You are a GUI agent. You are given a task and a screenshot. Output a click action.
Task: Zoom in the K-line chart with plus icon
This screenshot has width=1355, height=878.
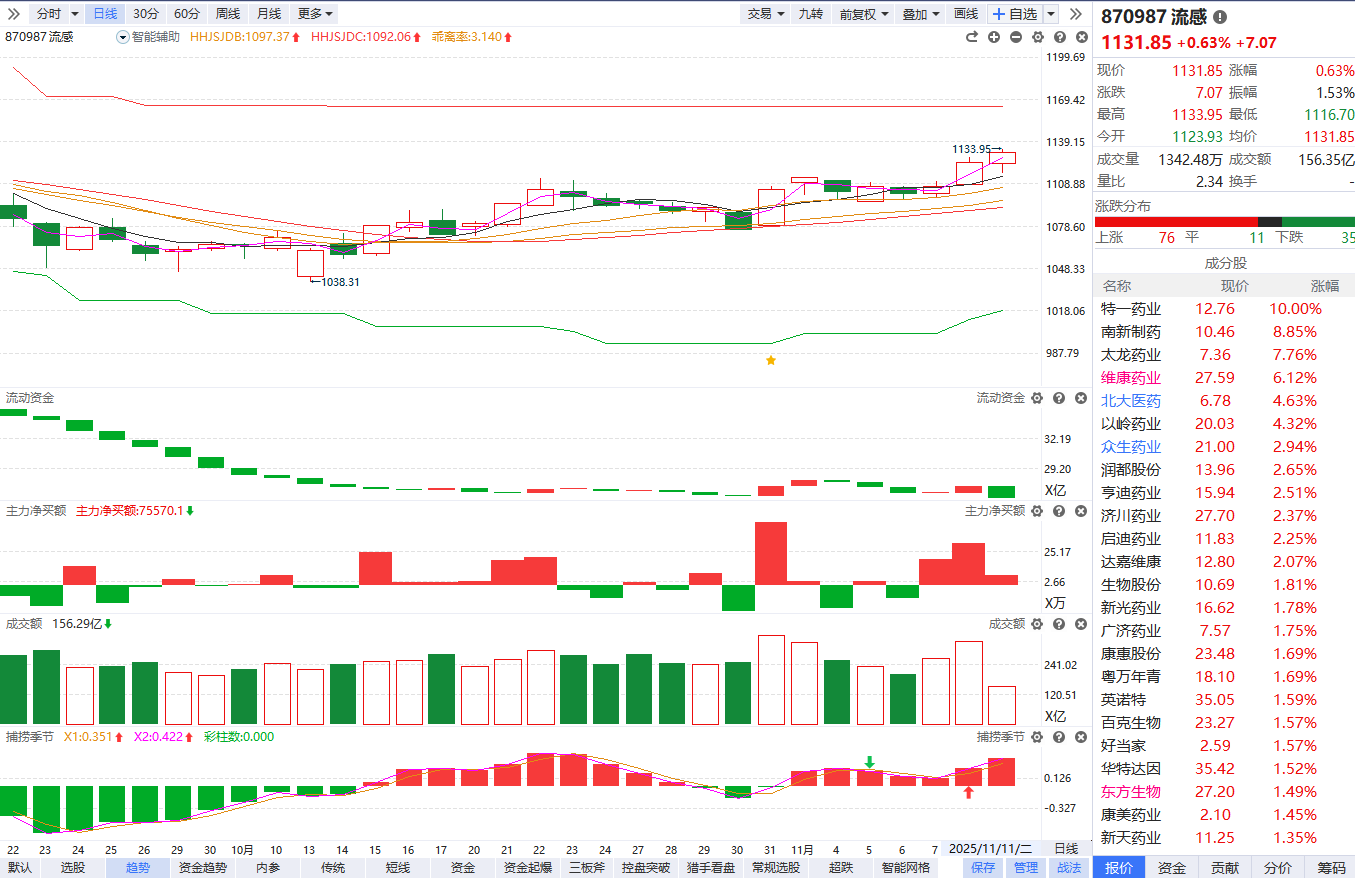(x=994, y=37)
